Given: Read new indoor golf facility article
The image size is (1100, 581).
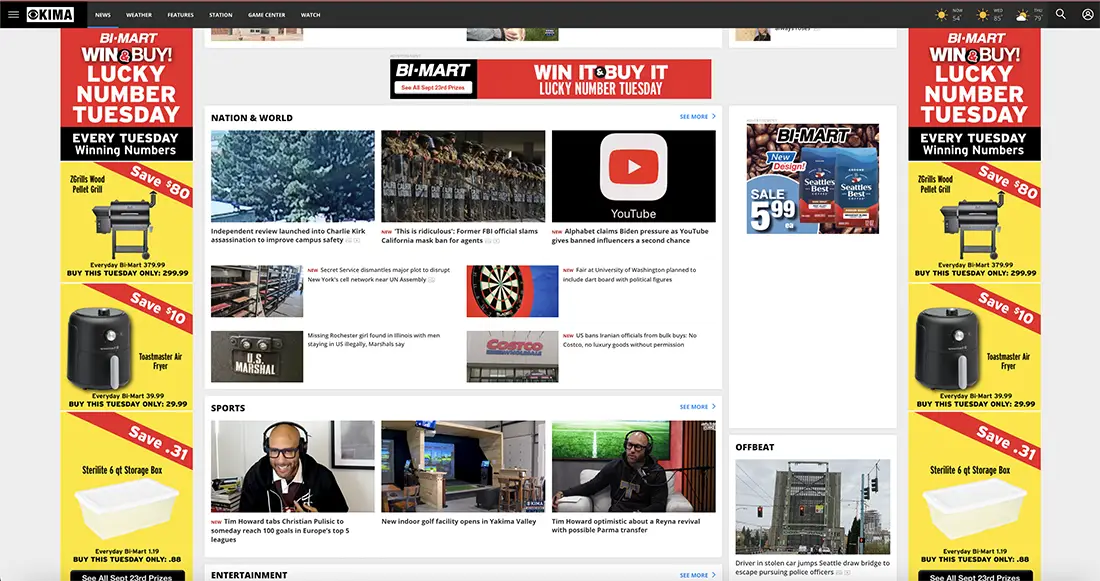Looking at the screenshot, I should tap(459, 521).
